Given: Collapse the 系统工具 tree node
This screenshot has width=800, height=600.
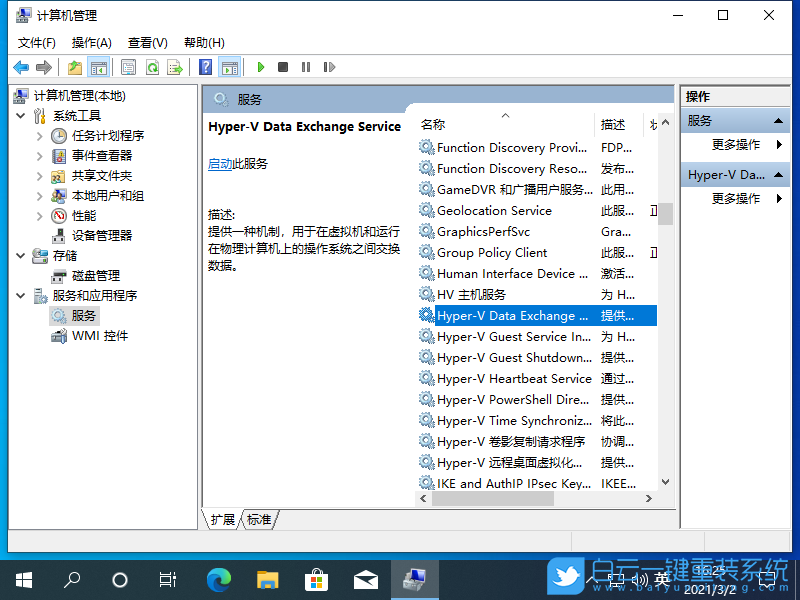Looking at the screenshot, I should (22, 115).
